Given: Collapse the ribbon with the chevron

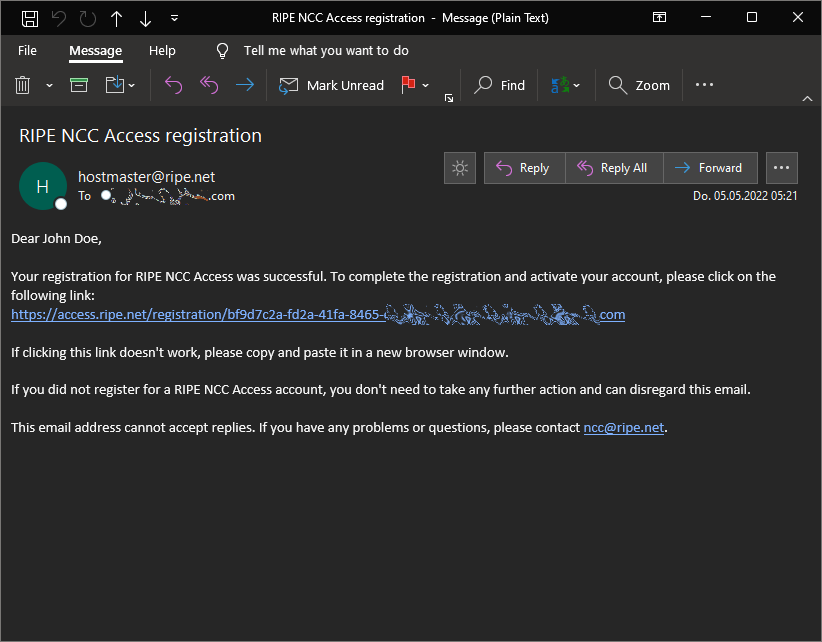Looking at the screenshot, I should pyautogui.click(x=807, y=99).
